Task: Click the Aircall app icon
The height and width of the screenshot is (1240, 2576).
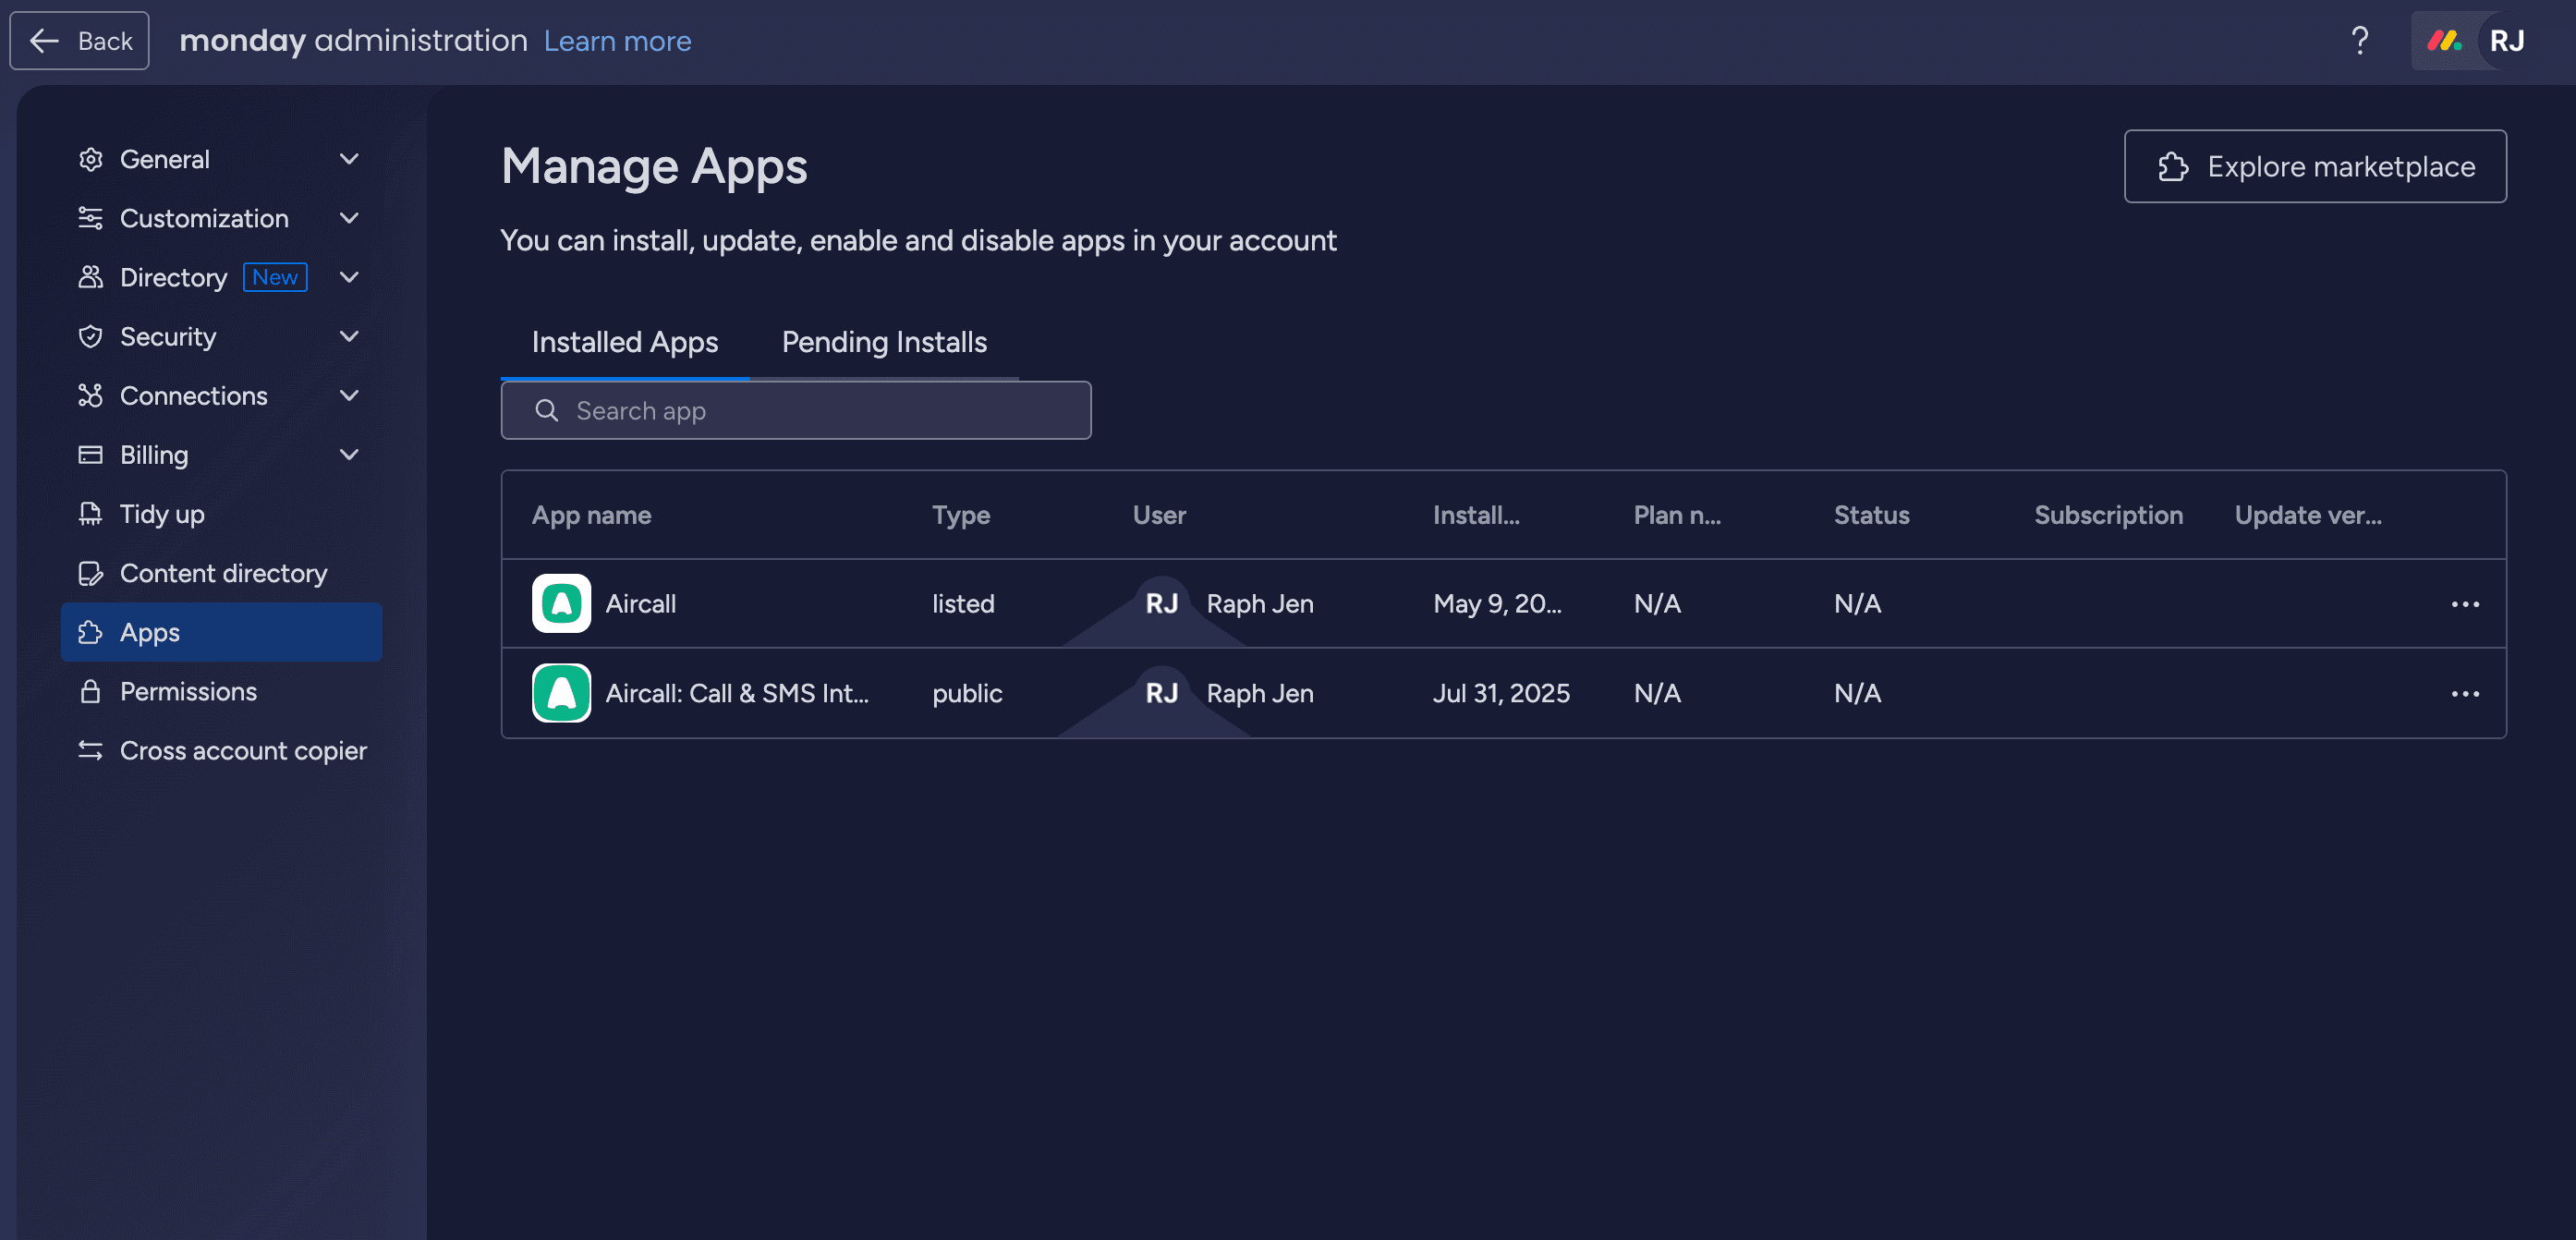Action: 561,603
